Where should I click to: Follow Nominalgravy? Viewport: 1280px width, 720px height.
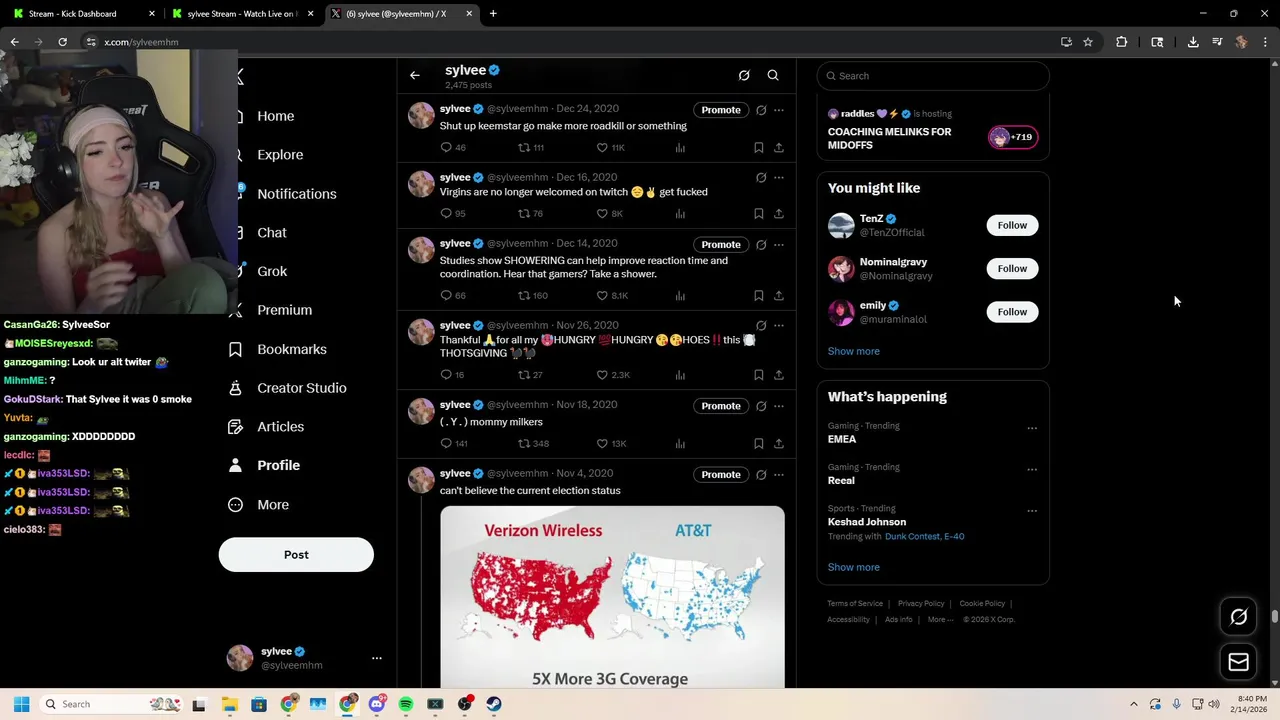[1012, 268]
